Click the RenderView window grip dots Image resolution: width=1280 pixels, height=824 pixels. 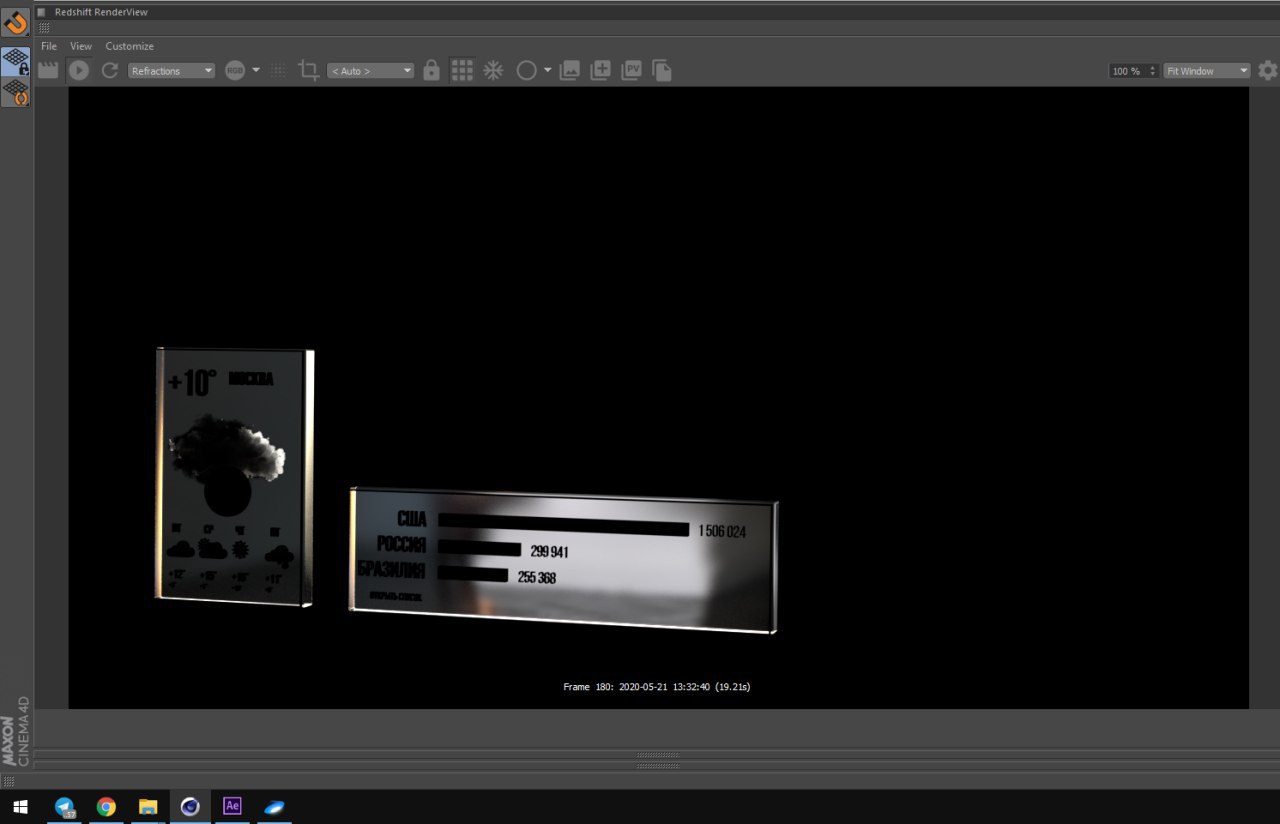[x=44, y=27]
